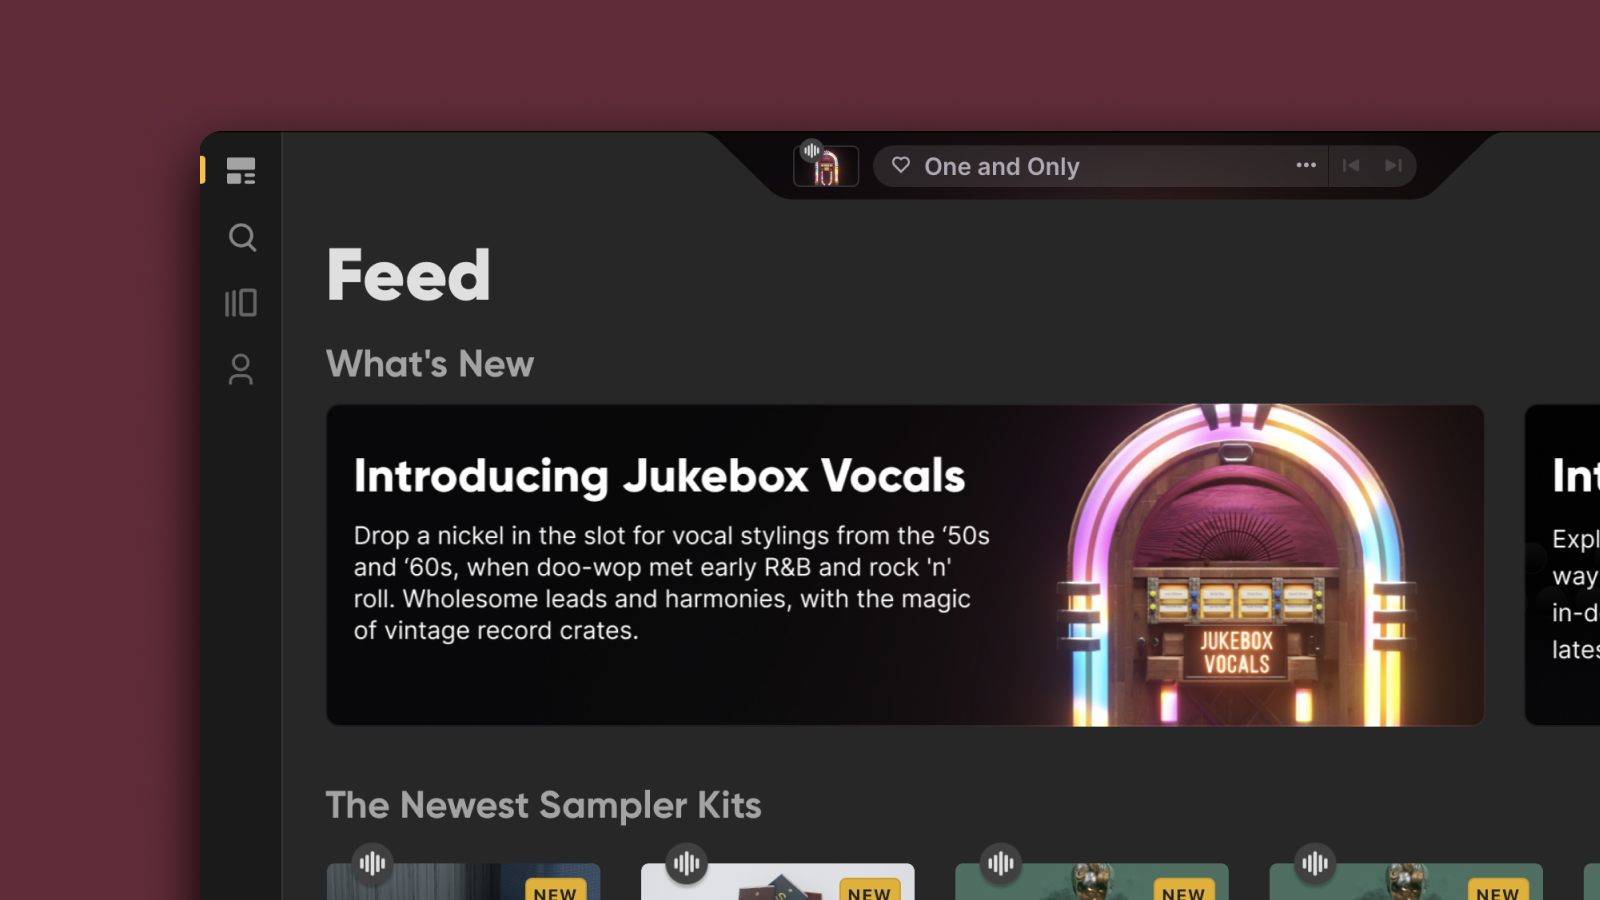Click waveform icon on fourth sampler kit

coord(1315,863)
